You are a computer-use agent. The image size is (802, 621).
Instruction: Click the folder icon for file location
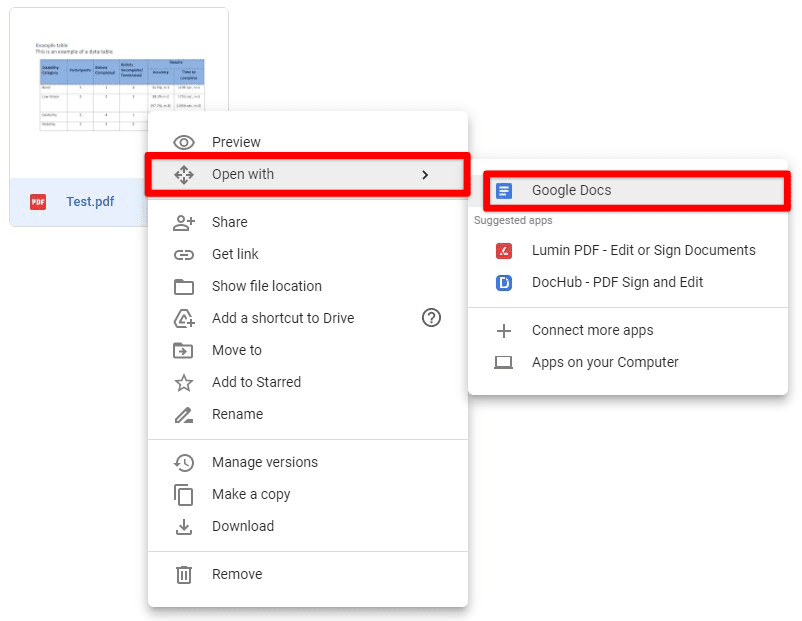pos(184,286)
